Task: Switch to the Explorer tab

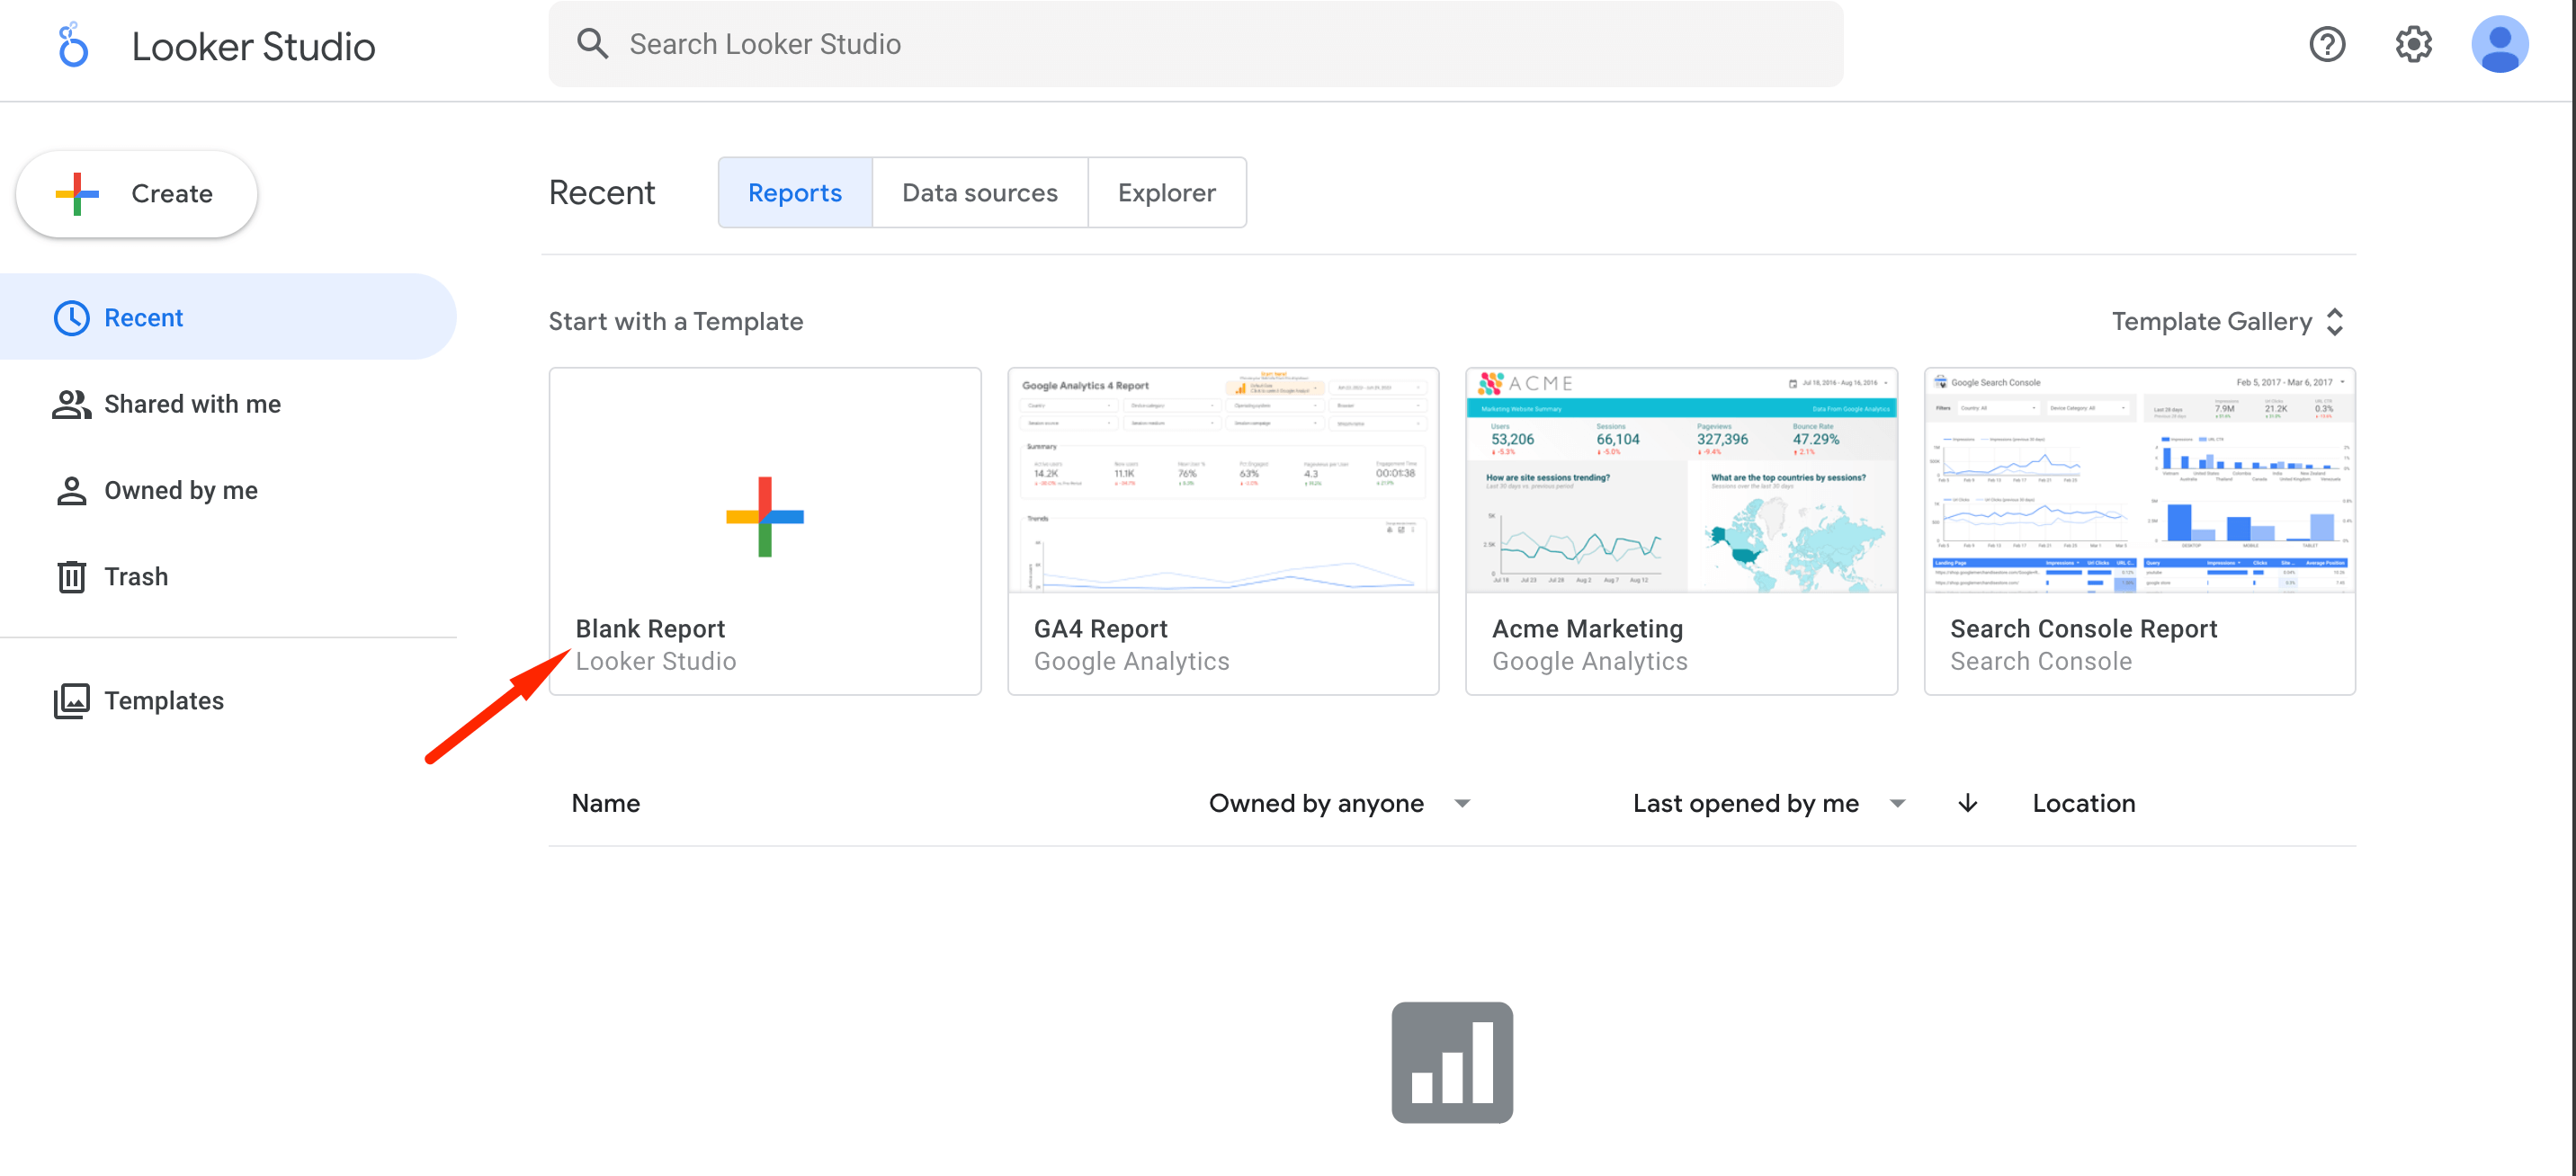Action: (x=1166, y=192)
